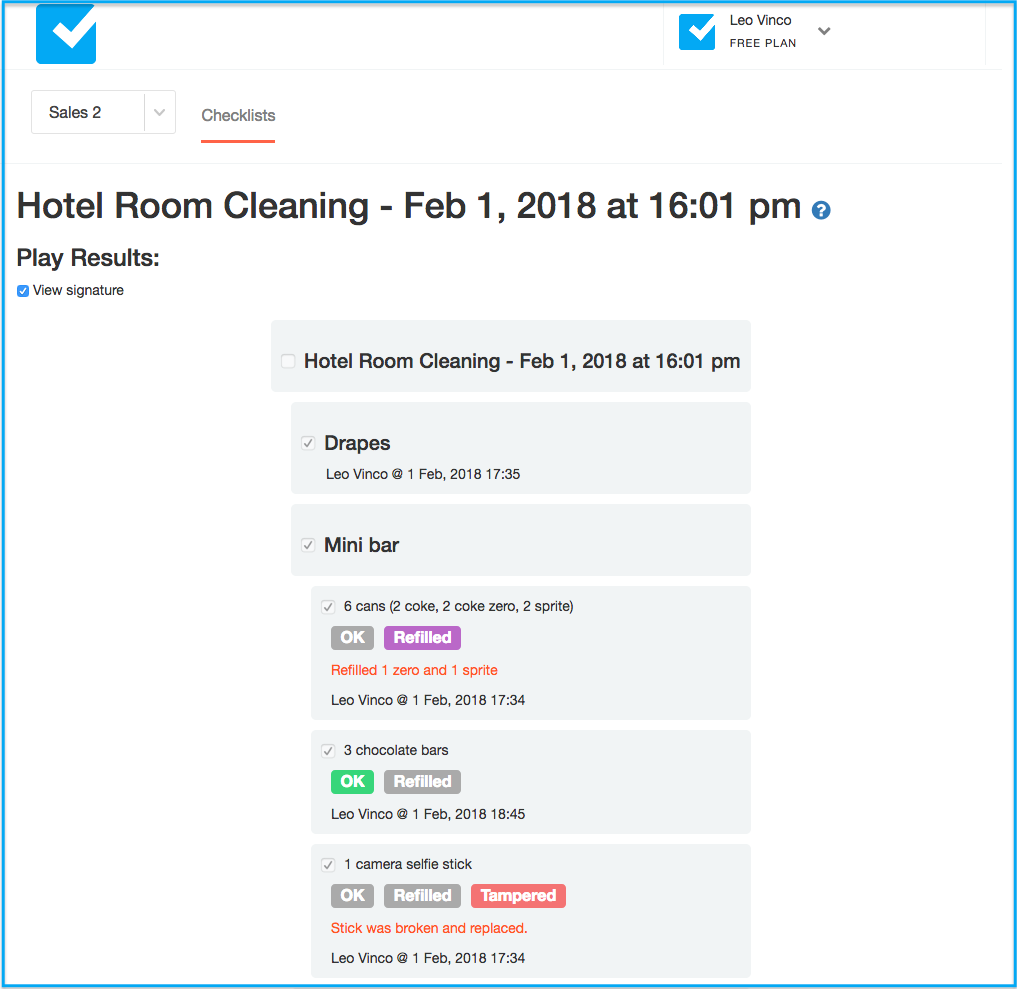1017x989 pixels.
Task: Check the Hotel Room Cleaning header checkbox
Action: [288, 361]
